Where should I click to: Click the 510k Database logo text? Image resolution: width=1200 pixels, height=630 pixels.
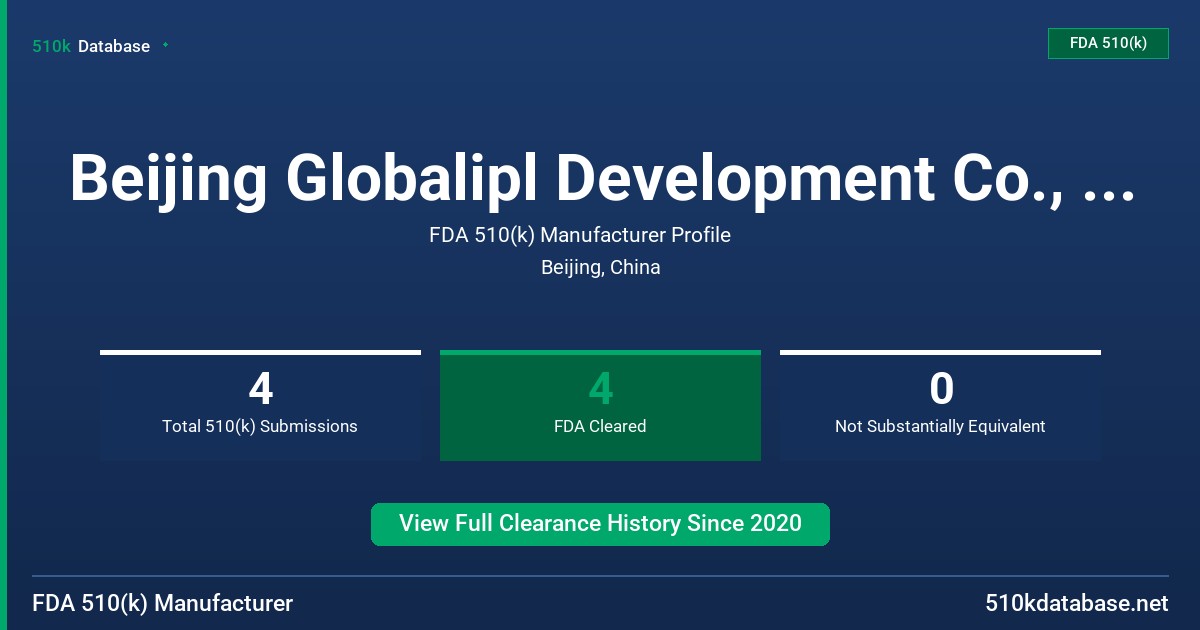tap(91, 46)
